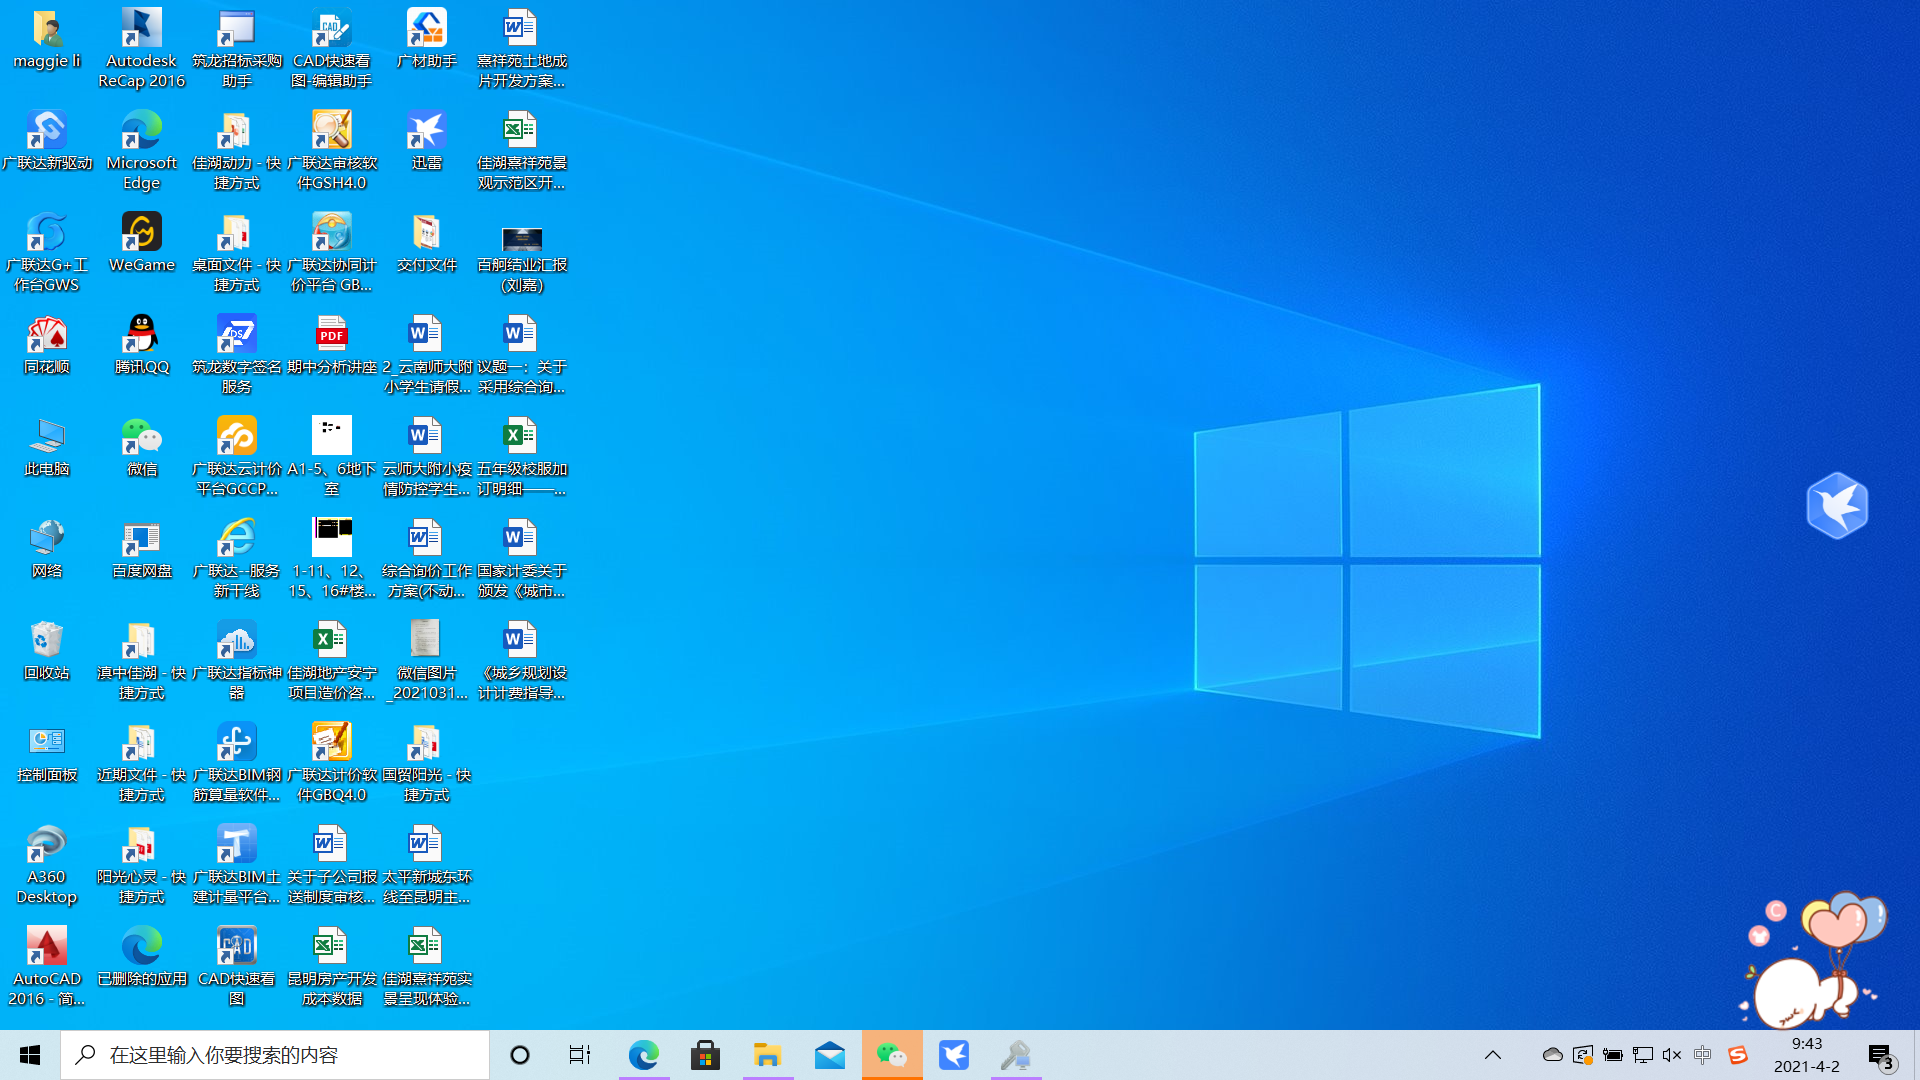This screenshot has height=1080, width=1920.
Task: Open File Explorer from the taskbar
Action: coord(767,1055)
